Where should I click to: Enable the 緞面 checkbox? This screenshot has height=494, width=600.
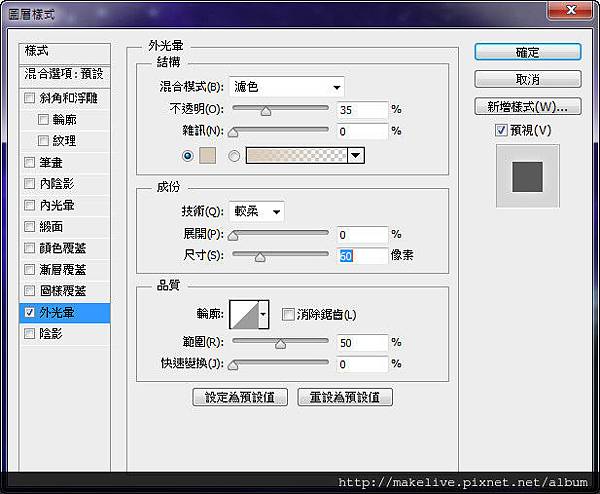coord(29,227)
